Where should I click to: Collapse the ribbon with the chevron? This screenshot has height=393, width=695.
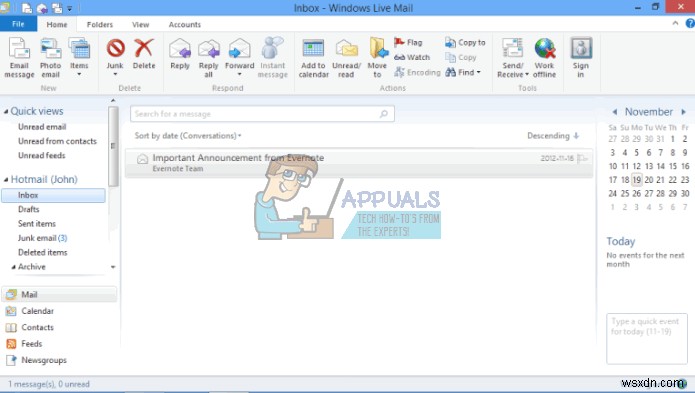pos(675,23)
